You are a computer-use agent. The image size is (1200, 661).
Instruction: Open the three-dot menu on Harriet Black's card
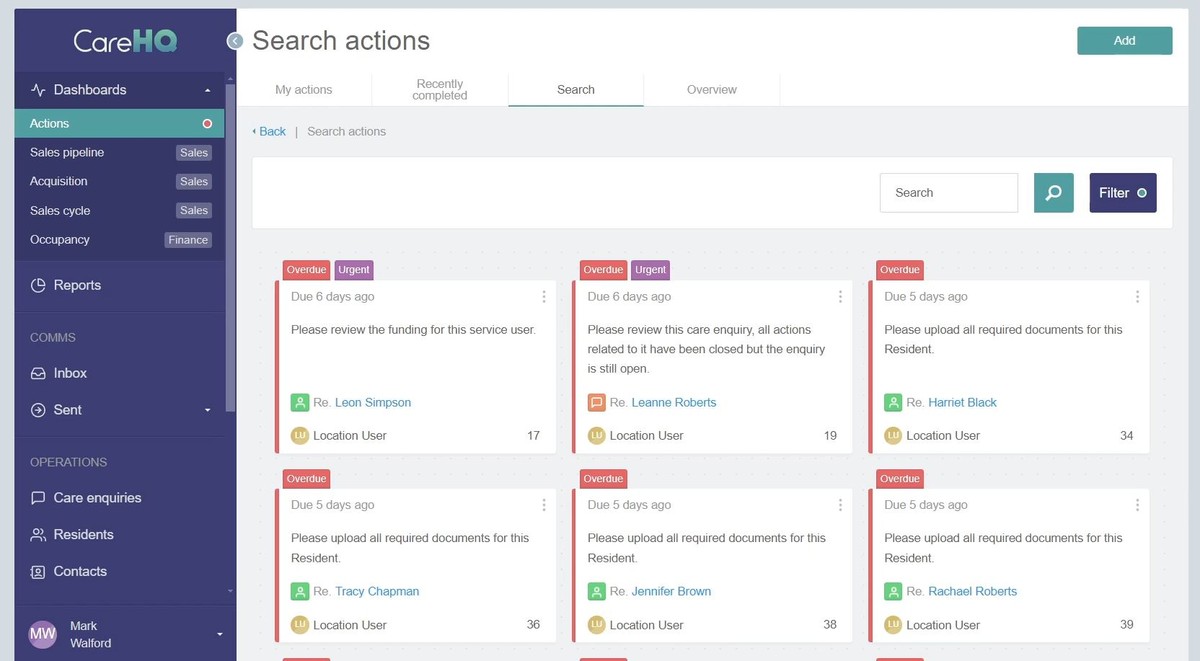pyautogui.click(x=1137, y=296)
